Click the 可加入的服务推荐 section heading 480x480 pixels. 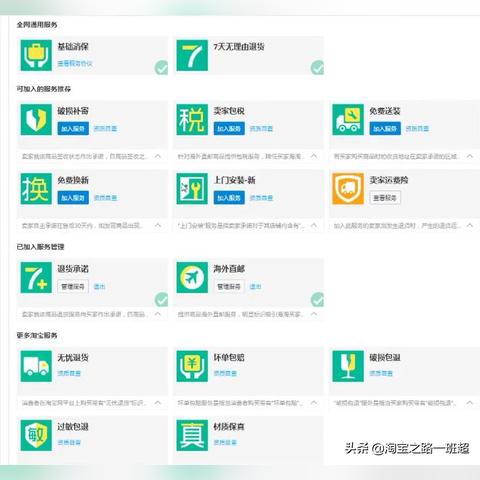(44, 89)
